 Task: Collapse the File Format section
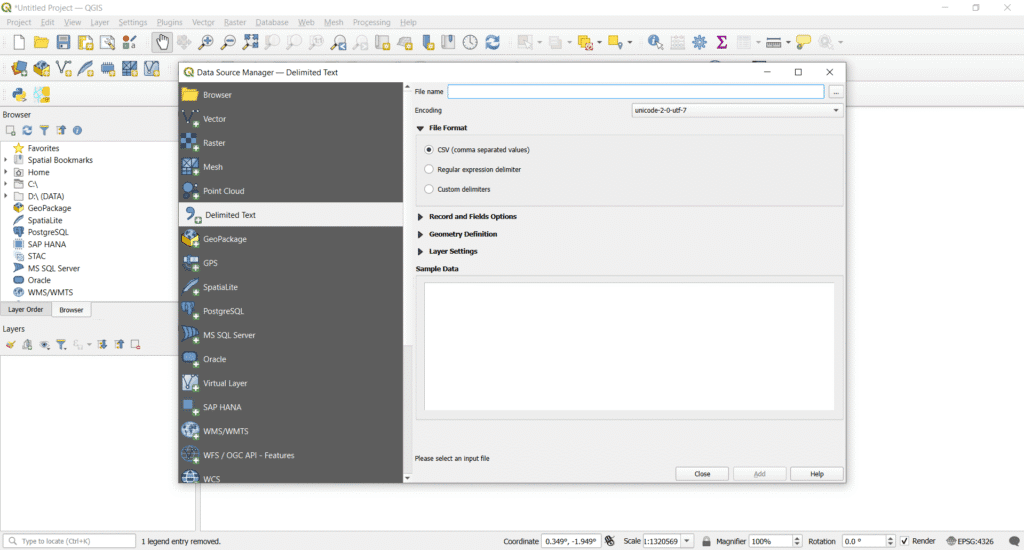tap(421, 128)
